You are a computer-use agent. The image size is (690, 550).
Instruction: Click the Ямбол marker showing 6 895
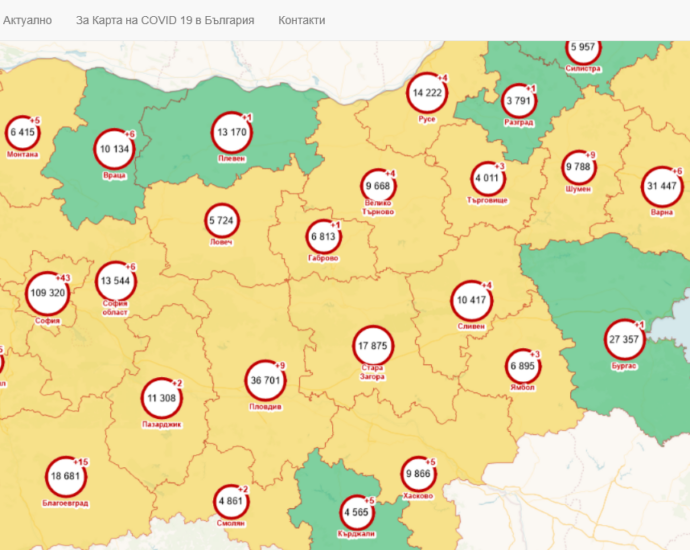523,366
